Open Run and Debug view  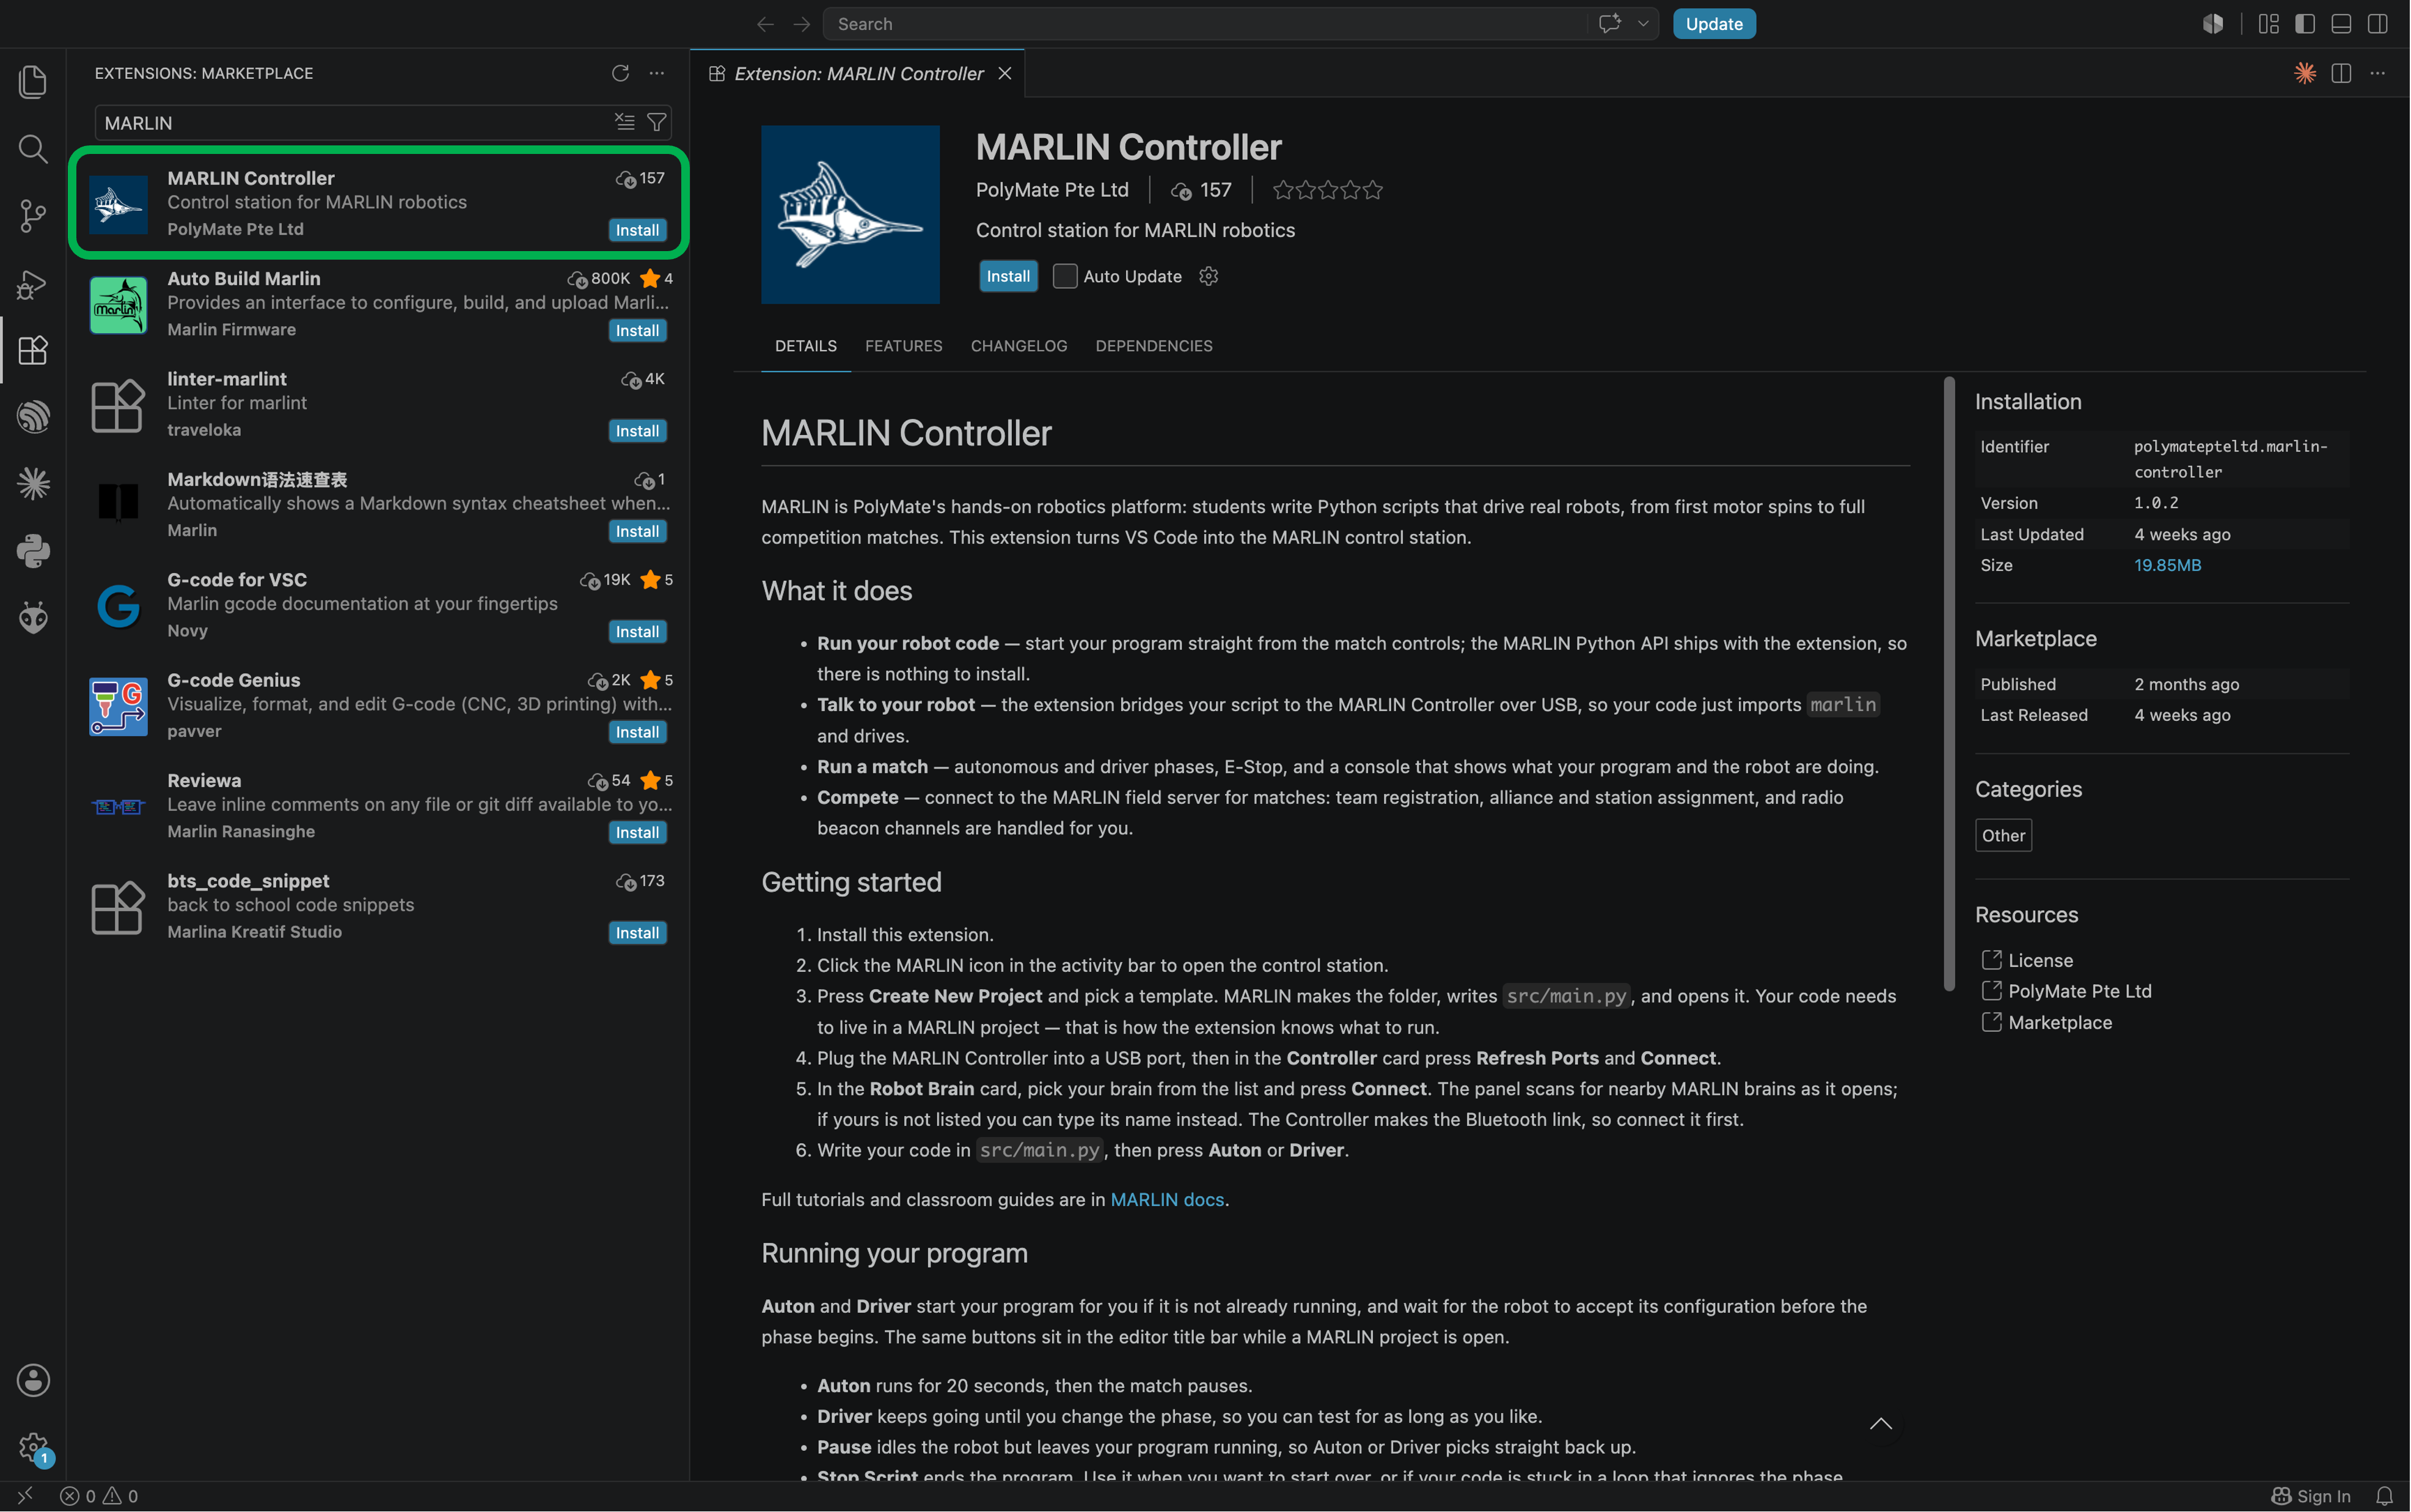pyautogui.click(x=33, y=284)
